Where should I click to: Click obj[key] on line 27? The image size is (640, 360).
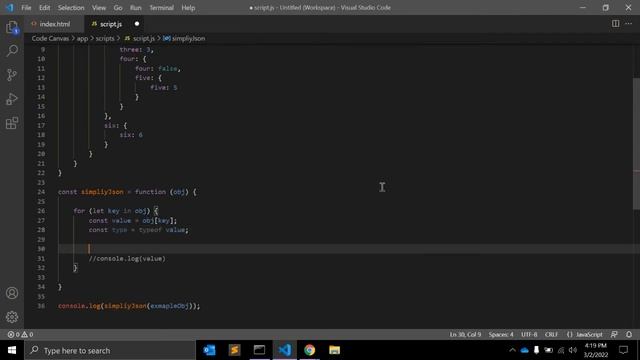(x=158, y=220)
